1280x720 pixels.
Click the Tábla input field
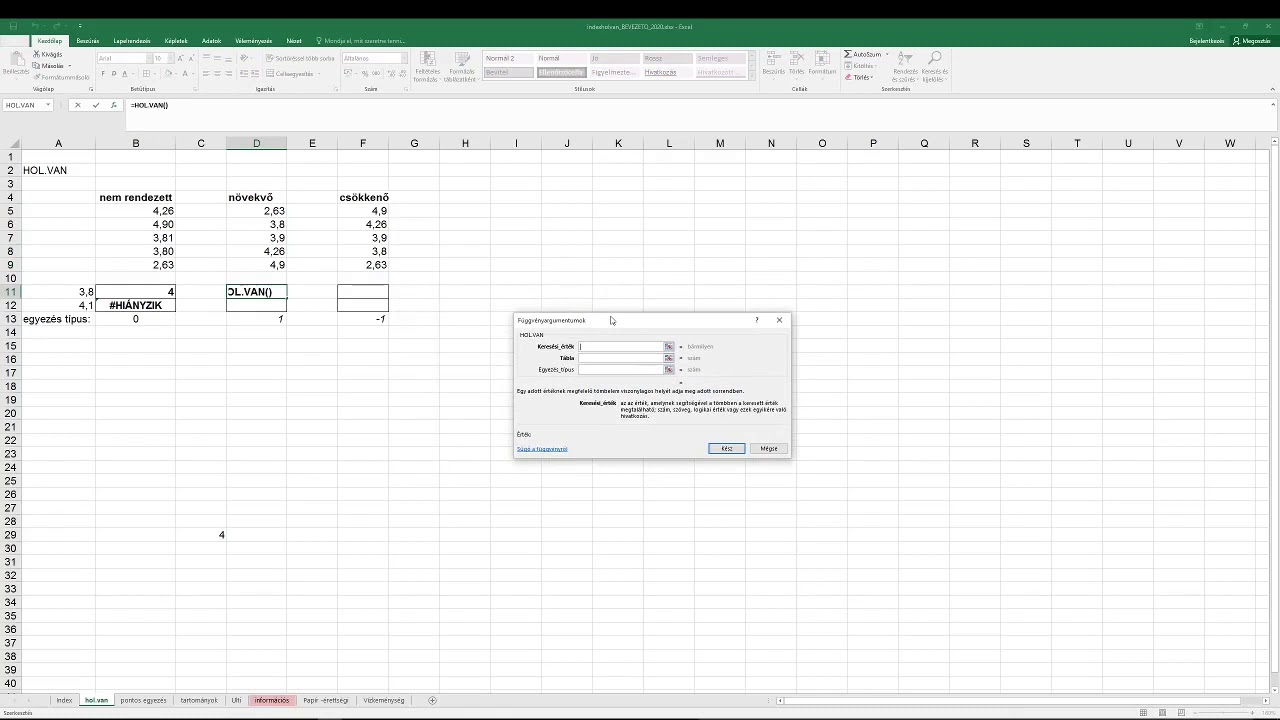(621, 358)
